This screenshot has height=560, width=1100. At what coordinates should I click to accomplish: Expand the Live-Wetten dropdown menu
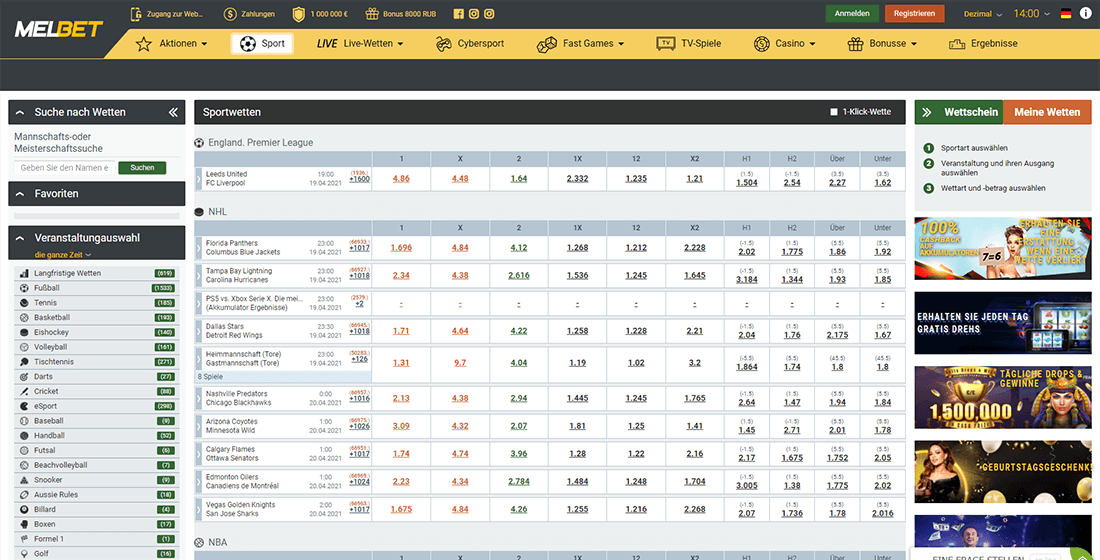pyautogui.click(x=360, y=44)
